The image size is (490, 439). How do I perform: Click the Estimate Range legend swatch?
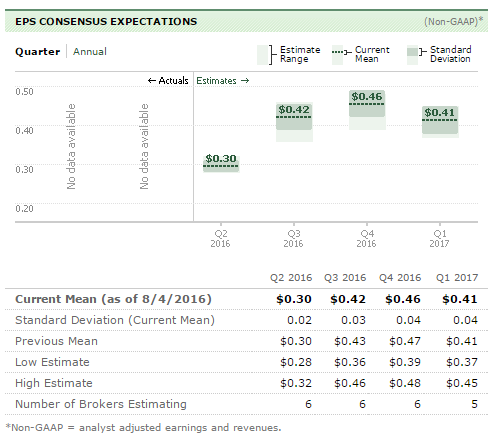pos(263,55)
